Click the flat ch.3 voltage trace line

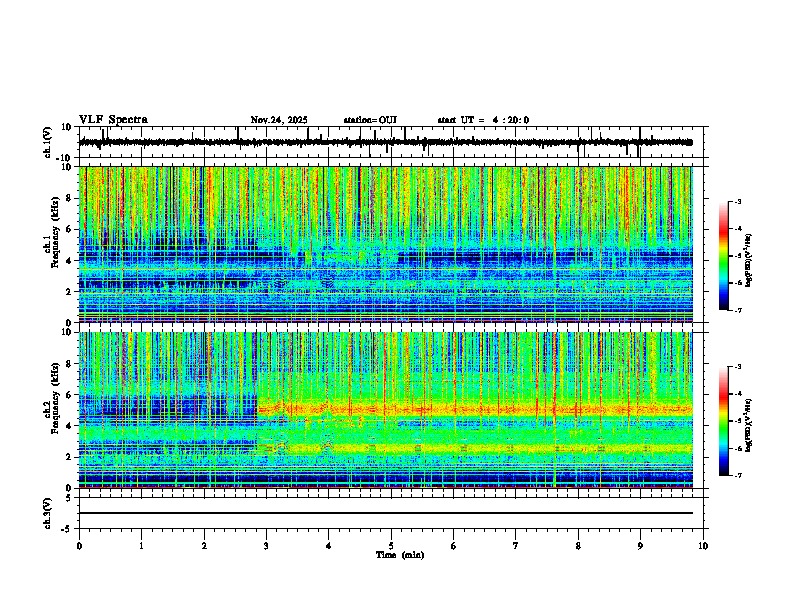(385, 513)
